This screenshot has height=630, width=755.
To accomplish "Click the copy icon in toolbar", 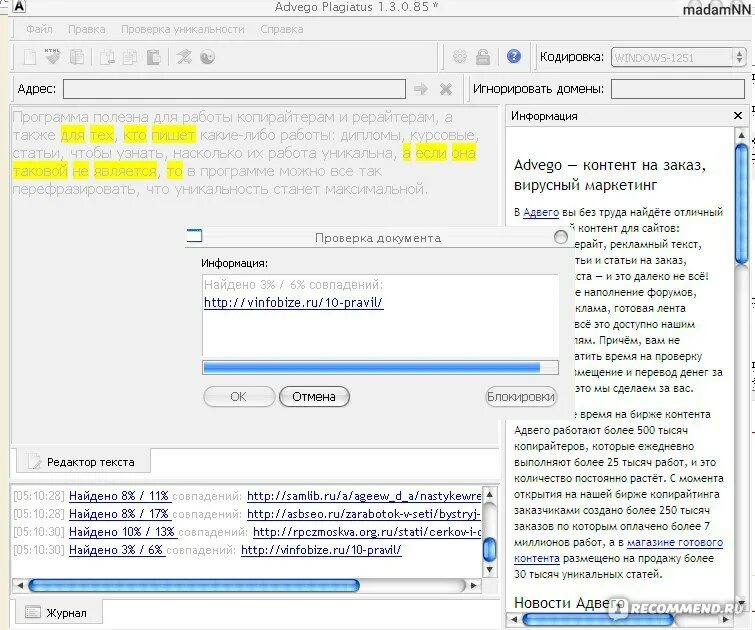I will tap(130, 57).
